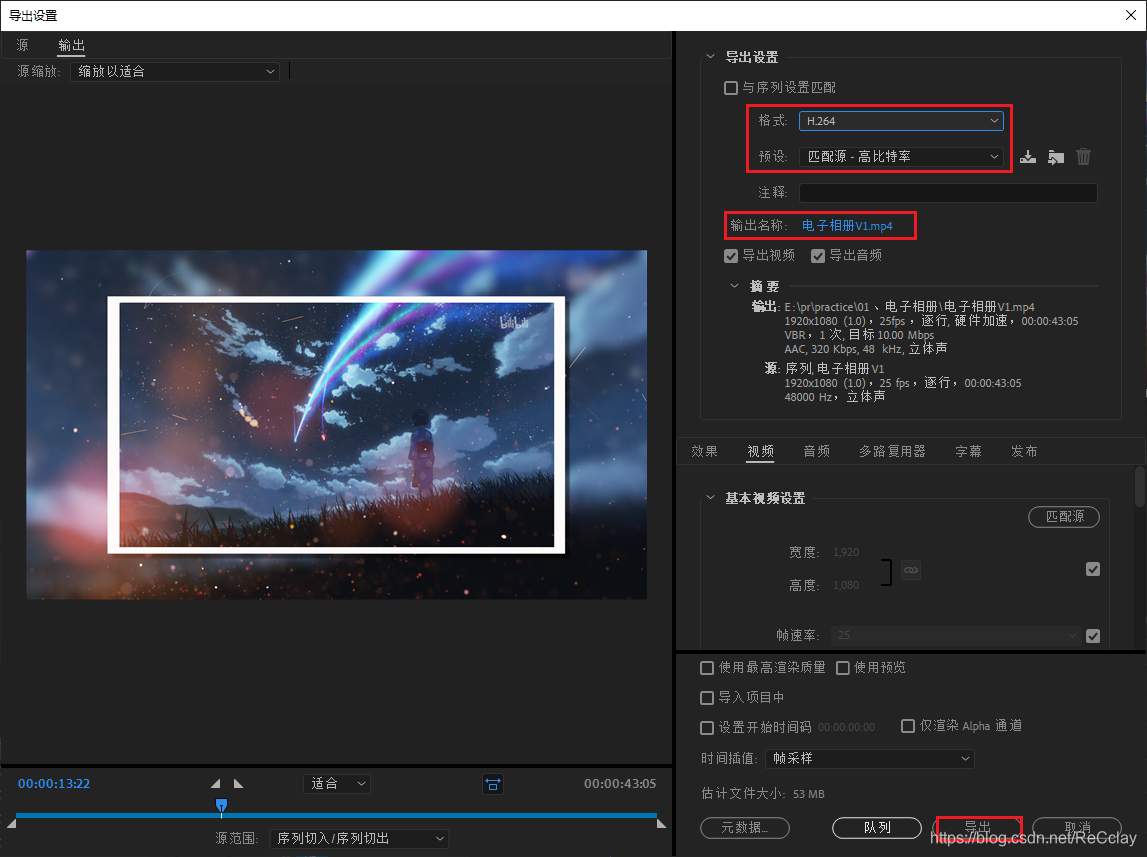Click the output name link 电子相册V1.mp4
The image size is (1147, 857).
click(847, 226)
